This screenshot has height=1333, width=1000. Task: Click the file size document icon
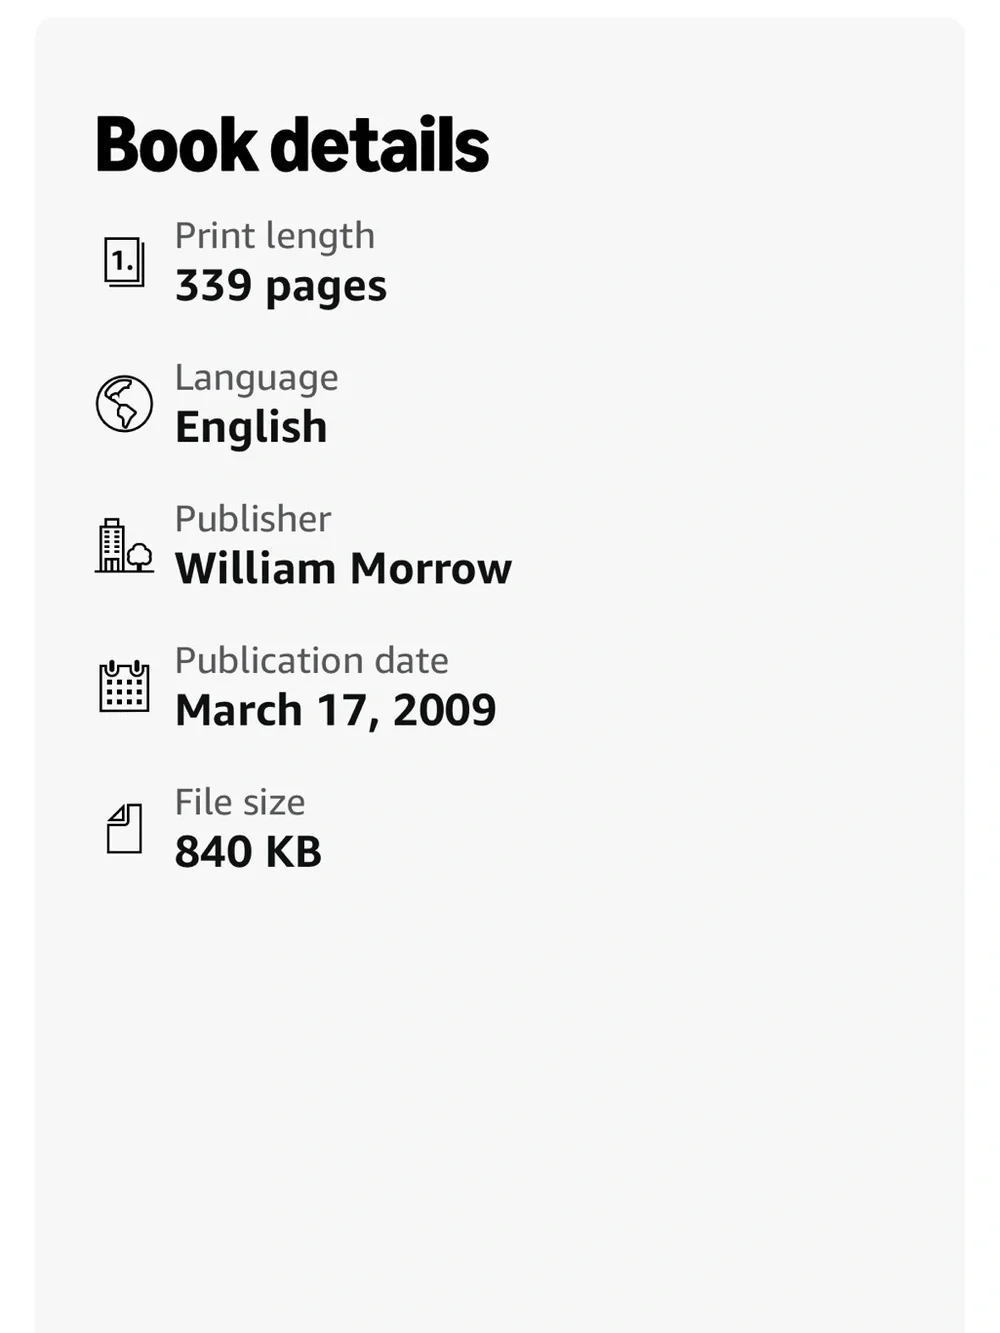pyautogui.click(x=124, y=828)
